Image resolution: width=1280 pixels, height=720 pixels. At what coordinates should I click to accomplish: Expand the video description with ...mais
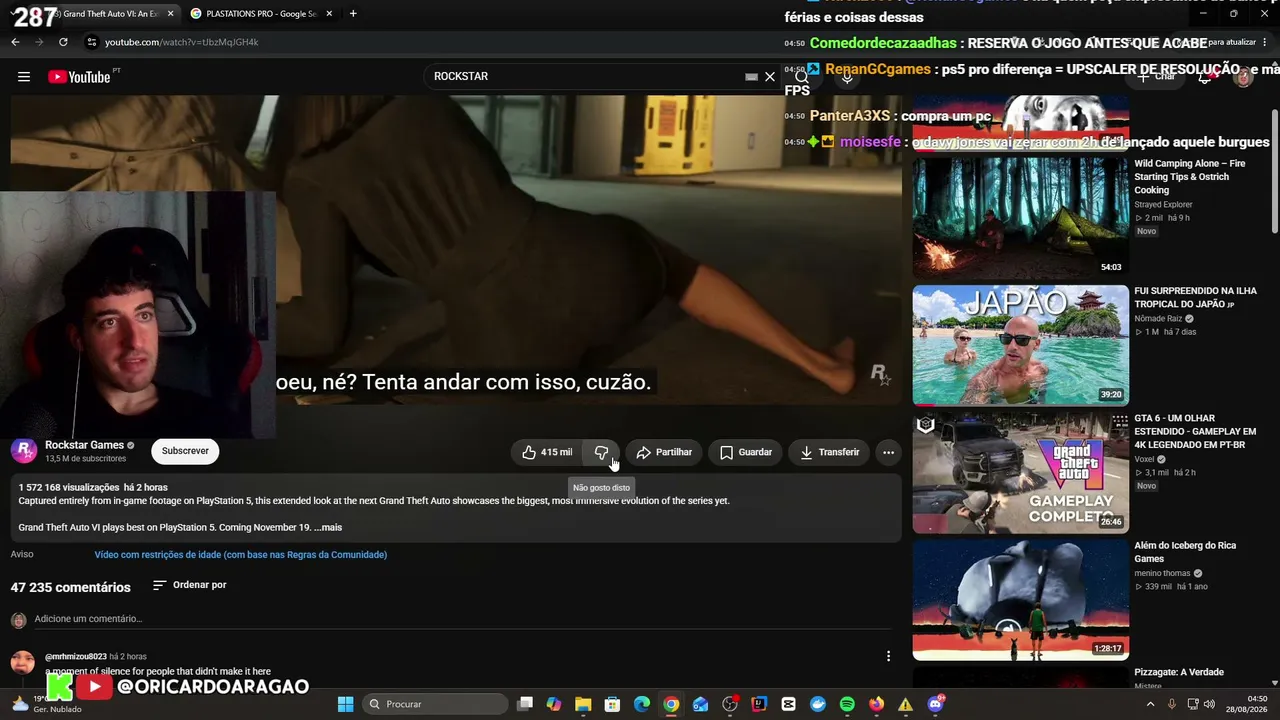click(x=328, y=527)
